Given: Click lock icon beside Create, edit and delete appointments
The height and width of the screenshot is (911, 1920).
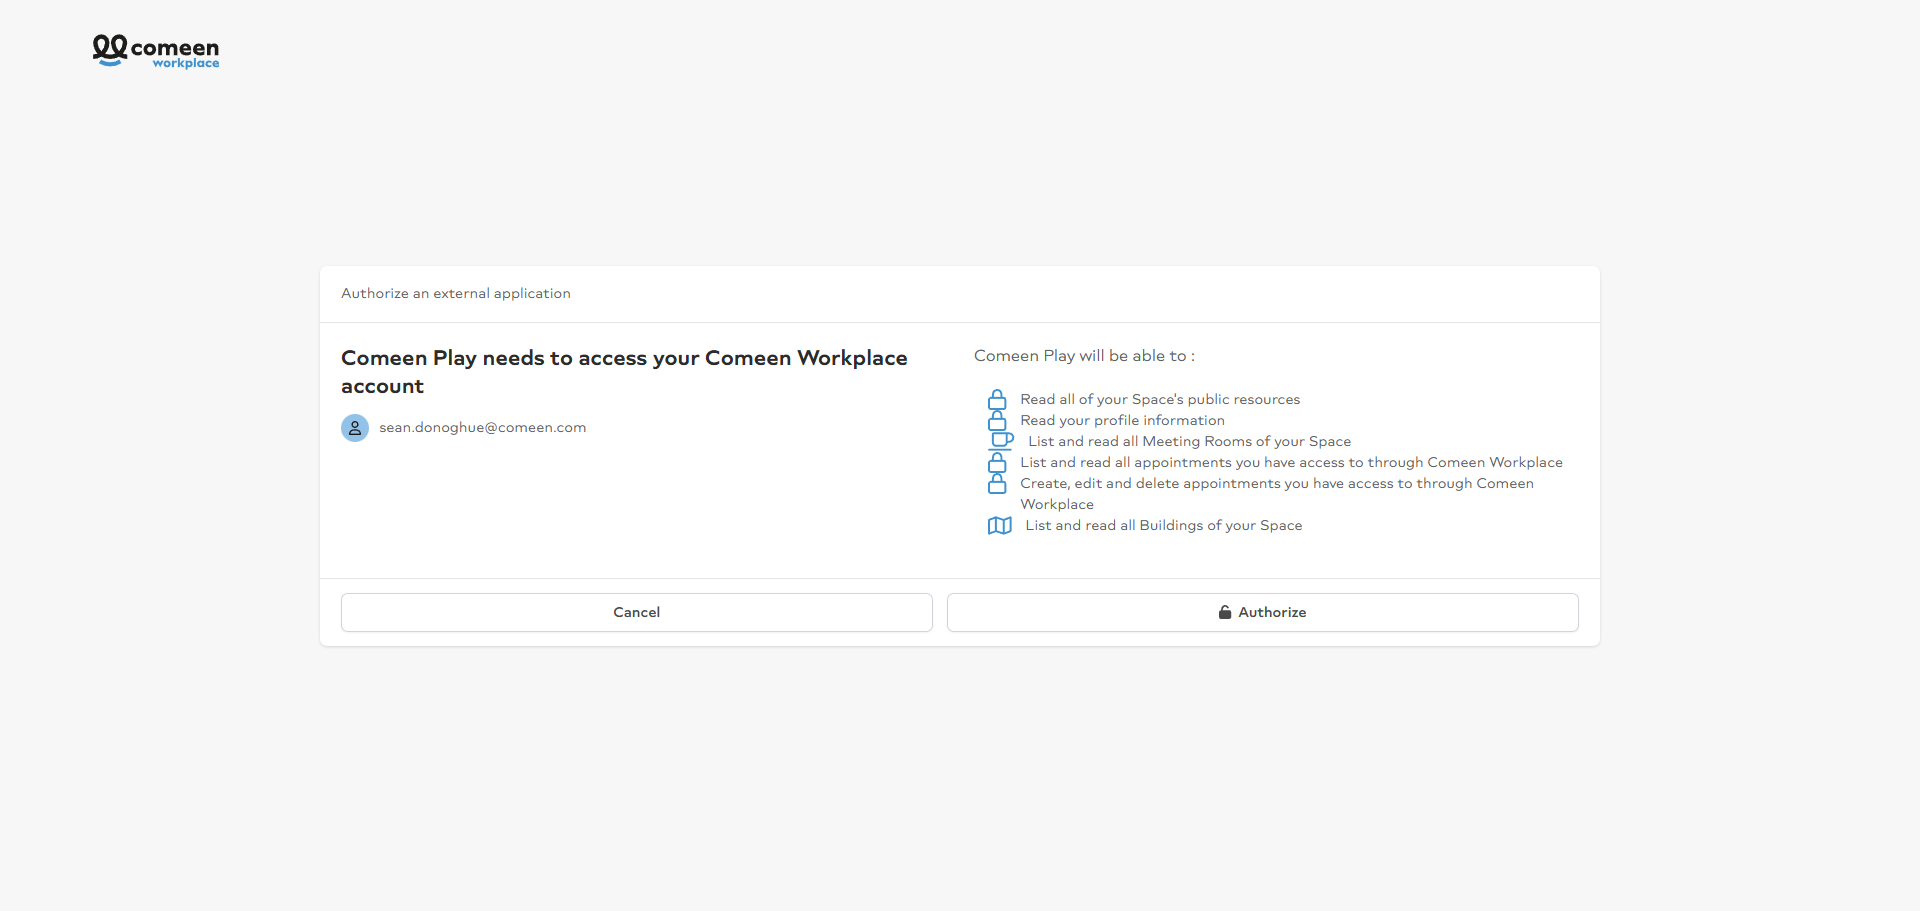Looking at the screenshot, I should tap(997, 484).
